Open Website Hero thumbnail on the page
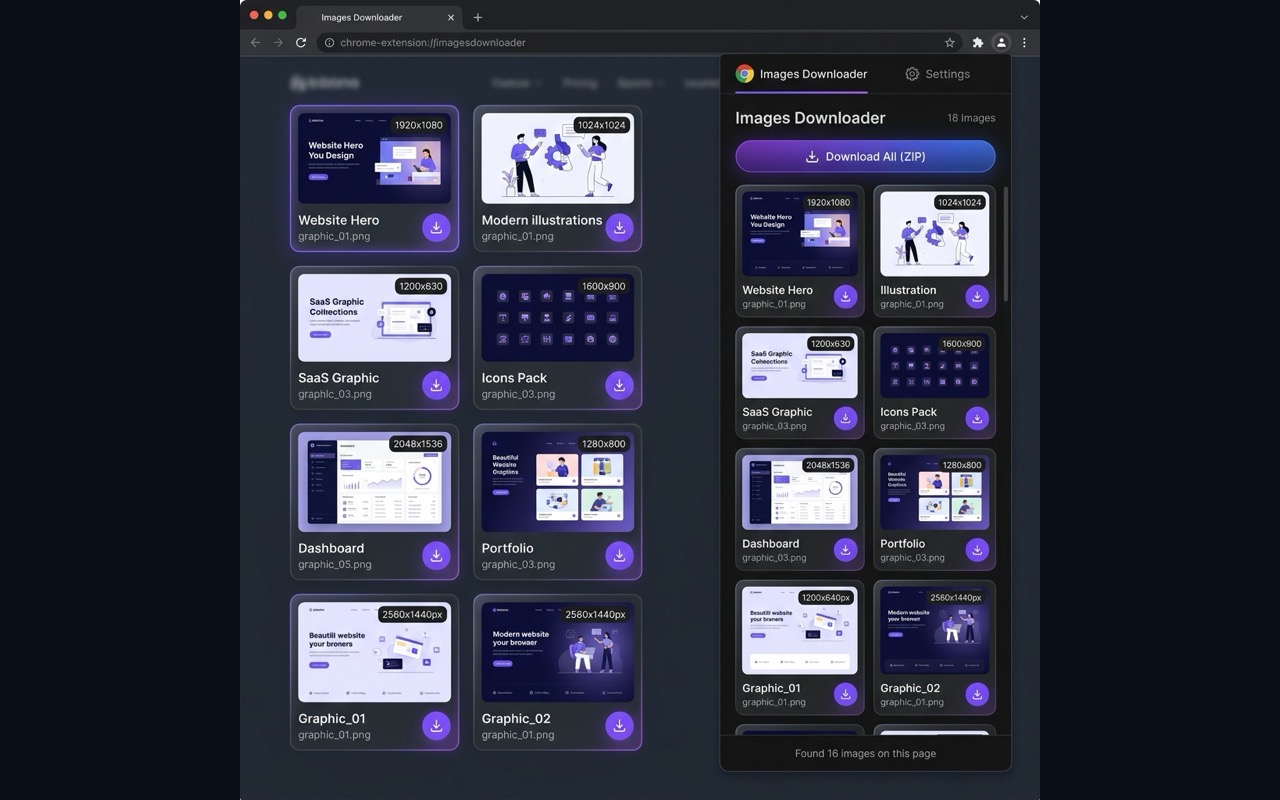Viewport: 1280px width, 800px height. (x=375, y=158)
